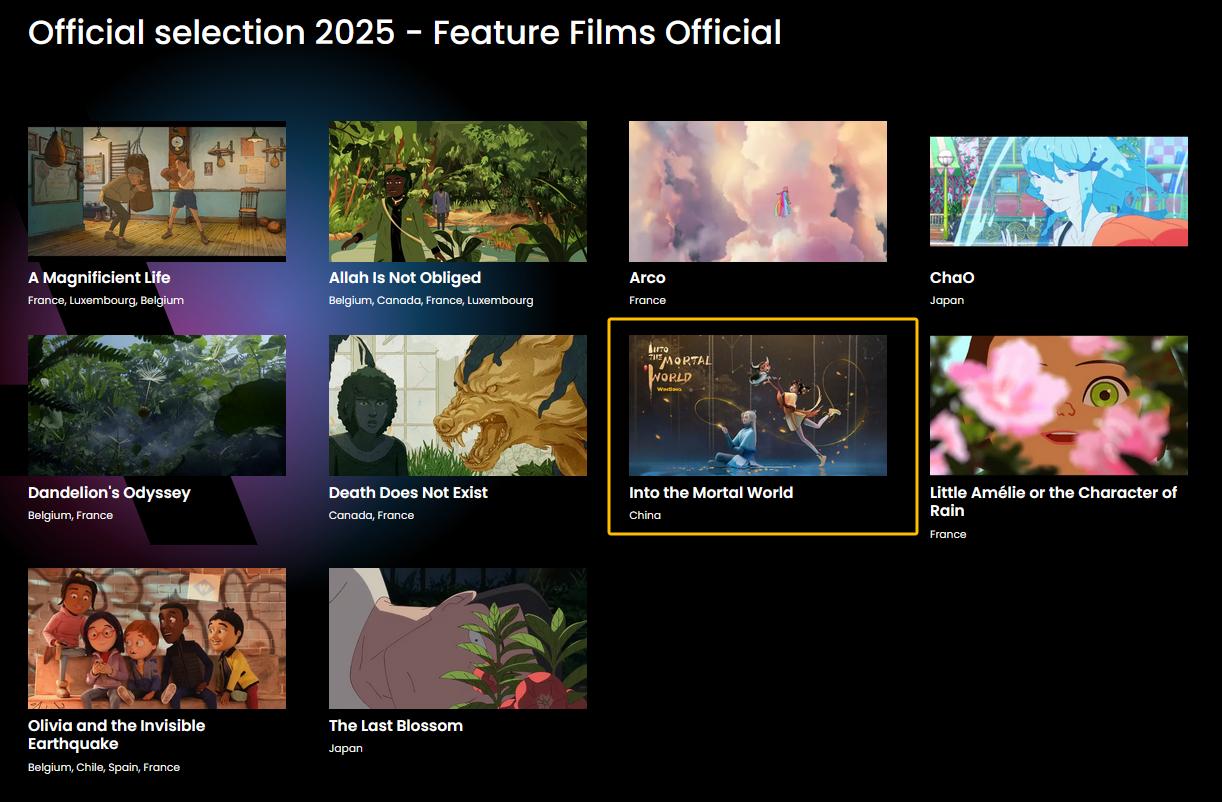The width and height of the screenshot is (1222, 802).
Task: Click Into the Mortal World title
Action: click(711, 493)
